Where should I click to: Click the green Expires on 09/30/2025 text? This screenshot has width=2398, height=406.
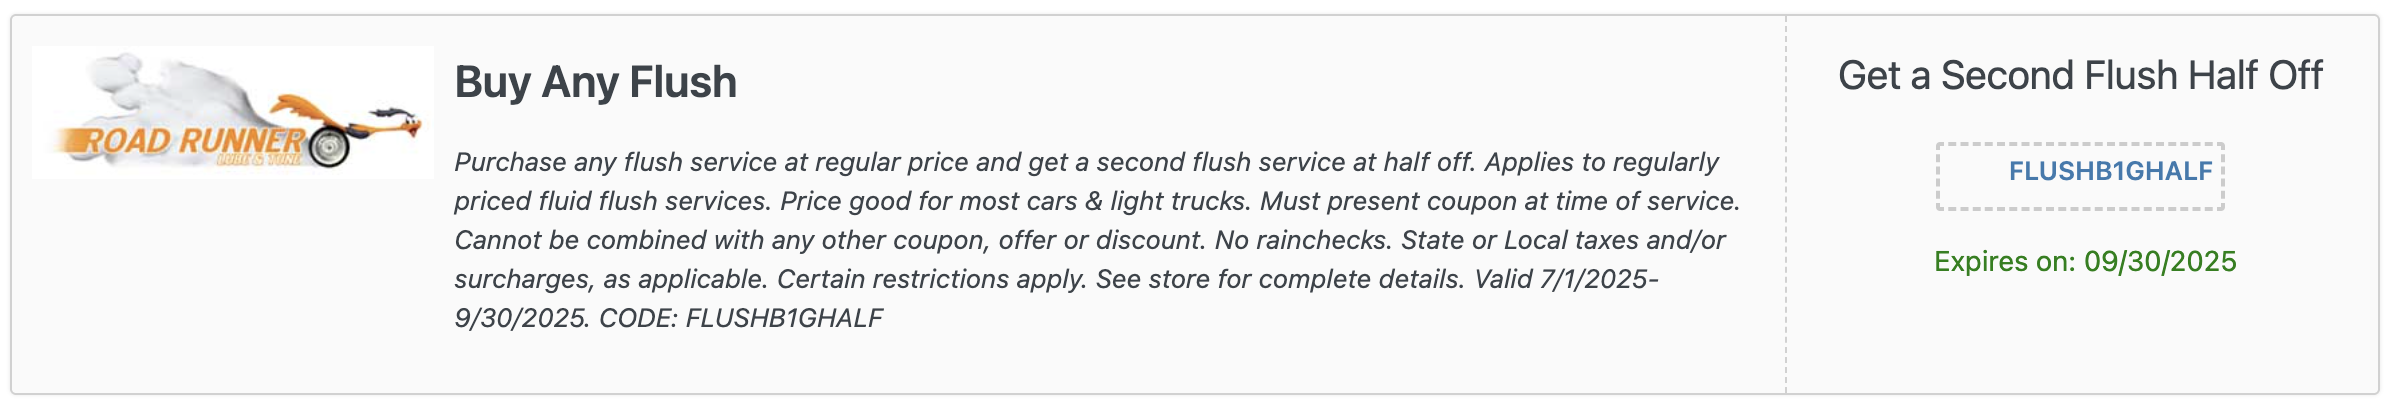[2085, 262]
